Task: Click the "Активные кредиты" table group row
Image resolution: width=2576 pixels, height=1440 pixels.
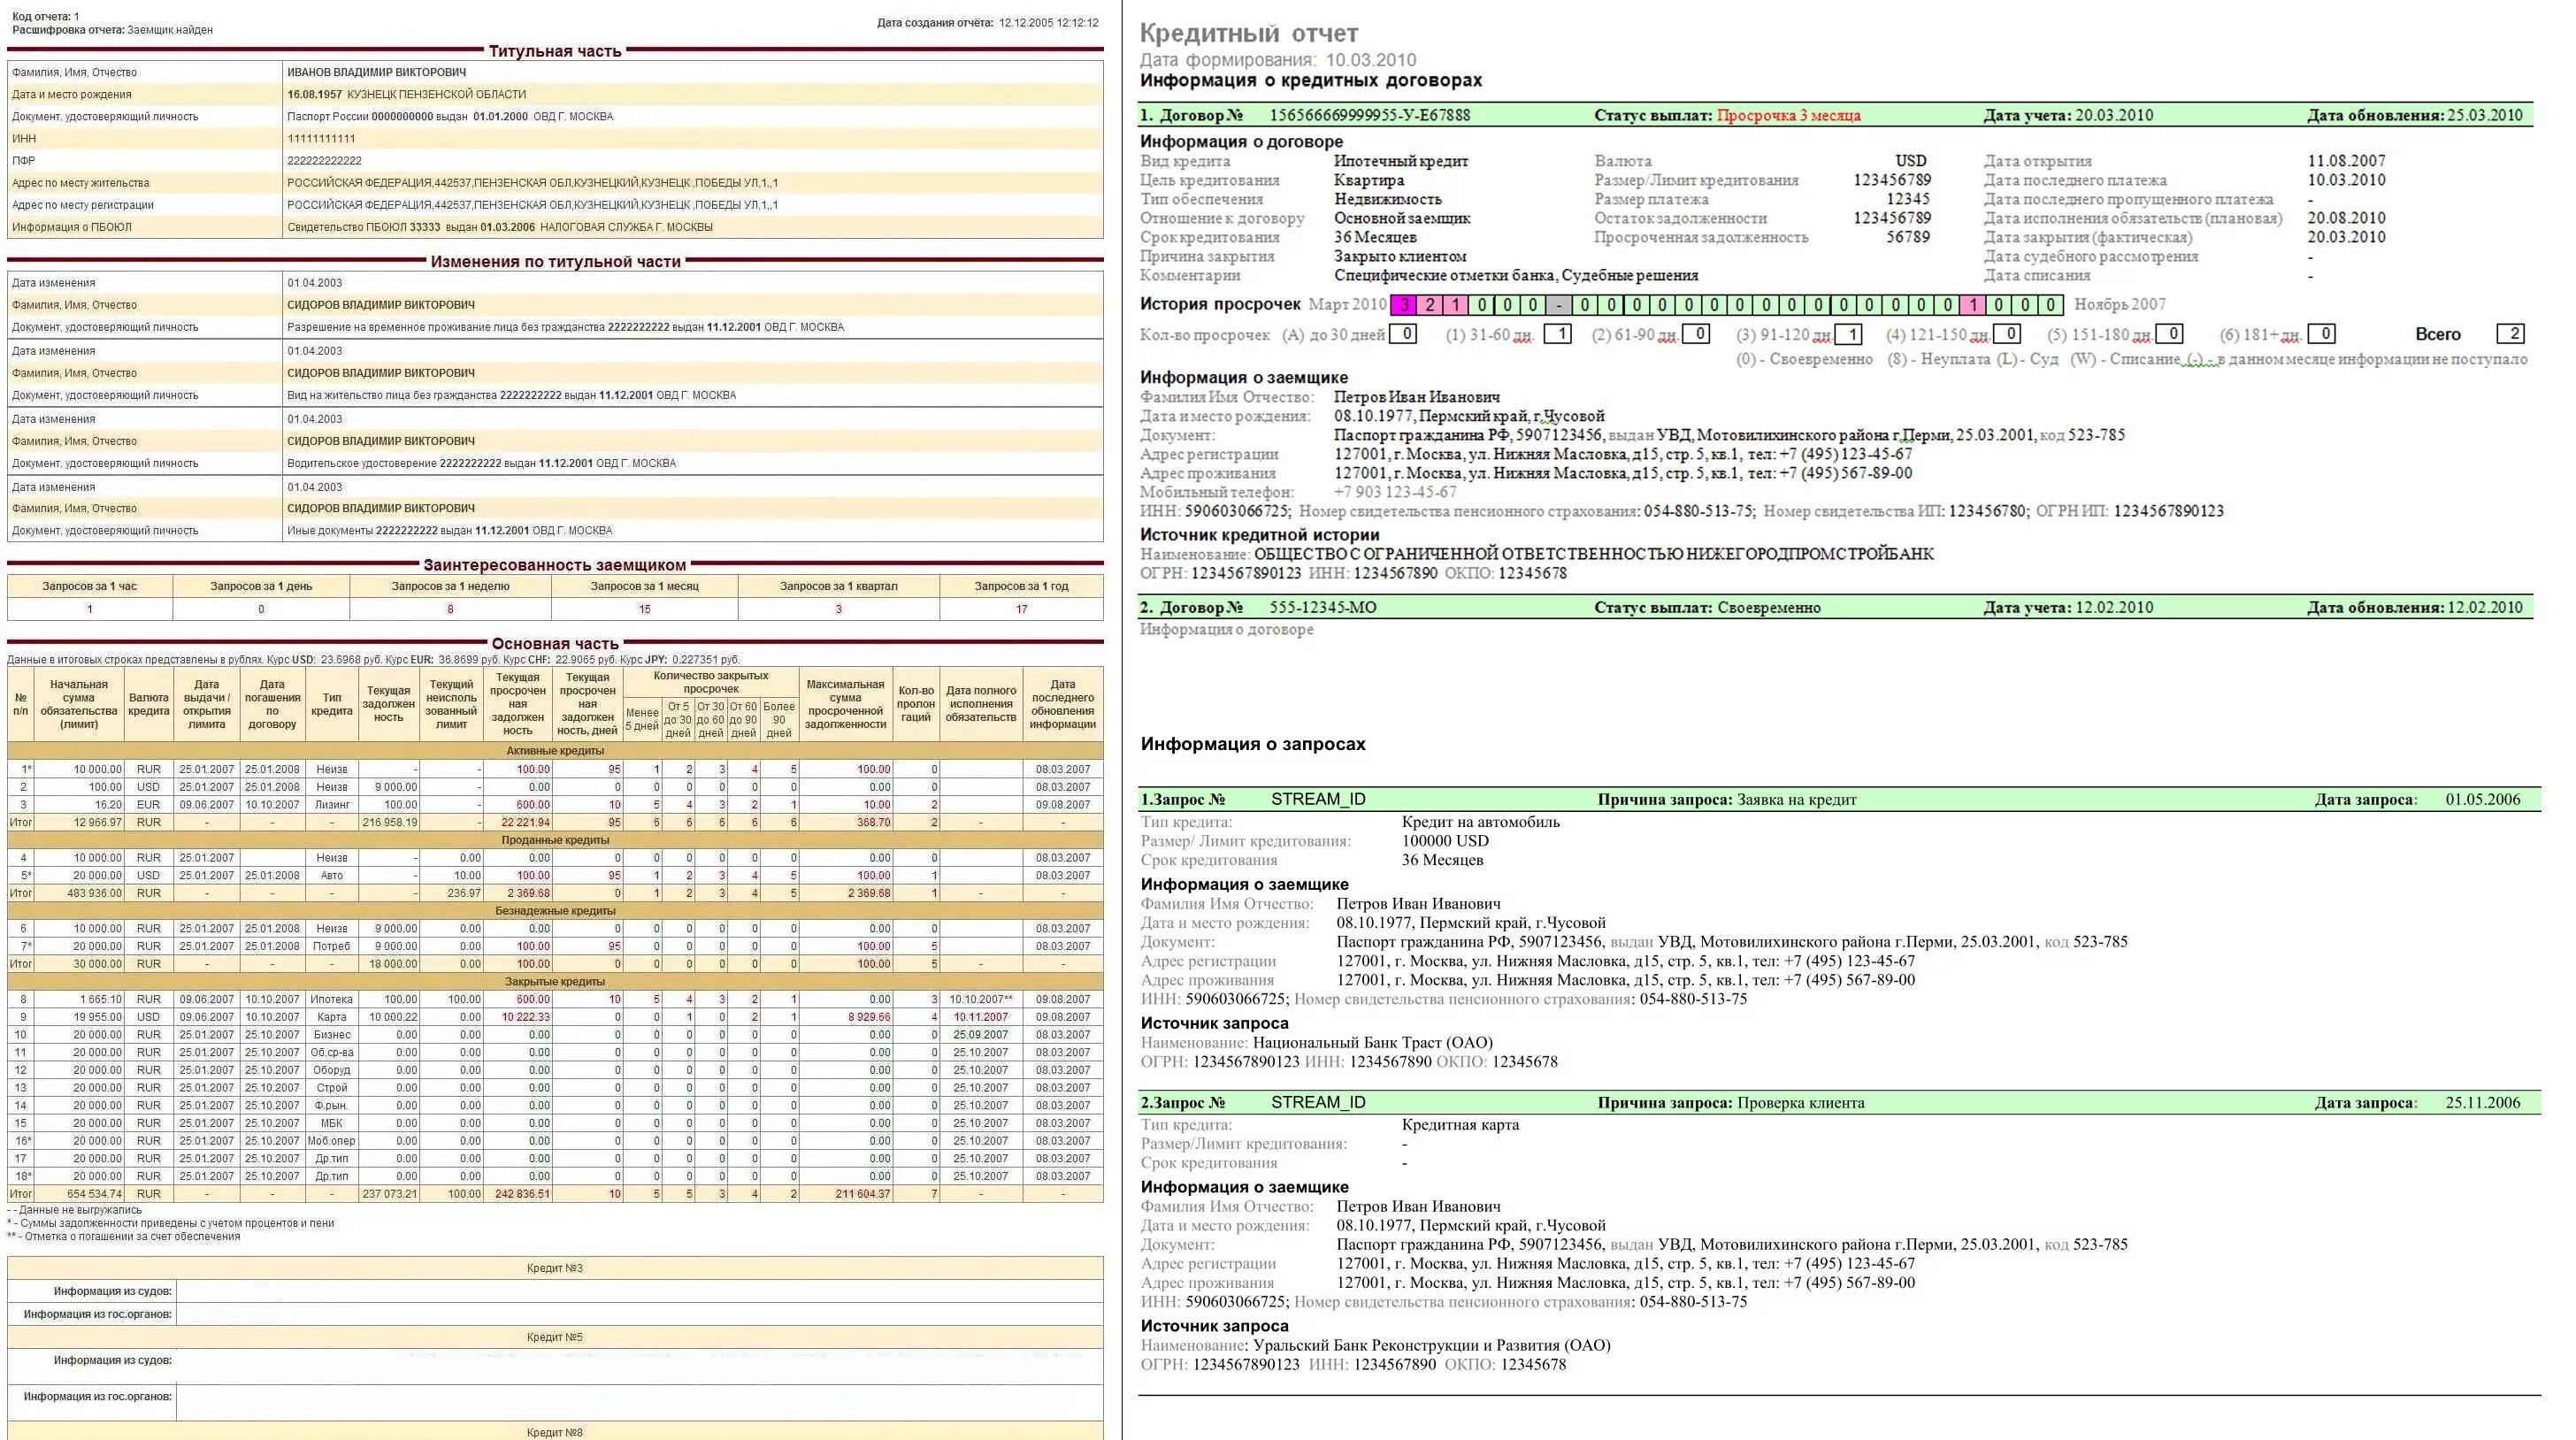Action: (555, 751)
